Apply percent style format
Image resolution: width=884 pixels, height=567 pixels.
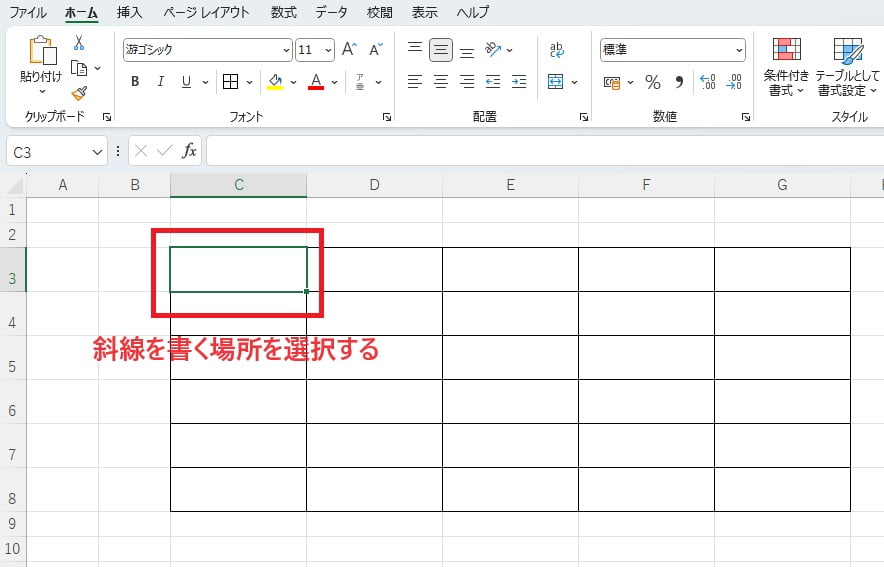pos(653,82)
